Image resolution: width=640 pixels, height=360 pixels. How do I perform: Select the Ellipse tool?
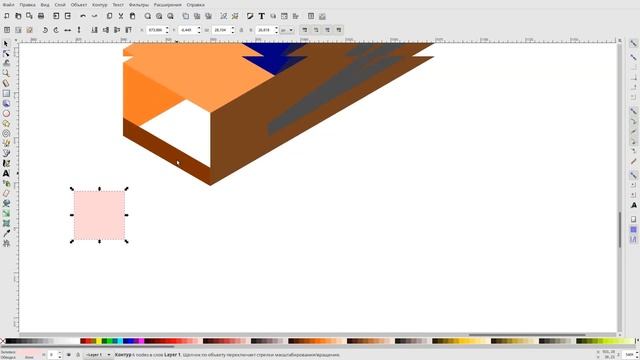tap(6, 113)
